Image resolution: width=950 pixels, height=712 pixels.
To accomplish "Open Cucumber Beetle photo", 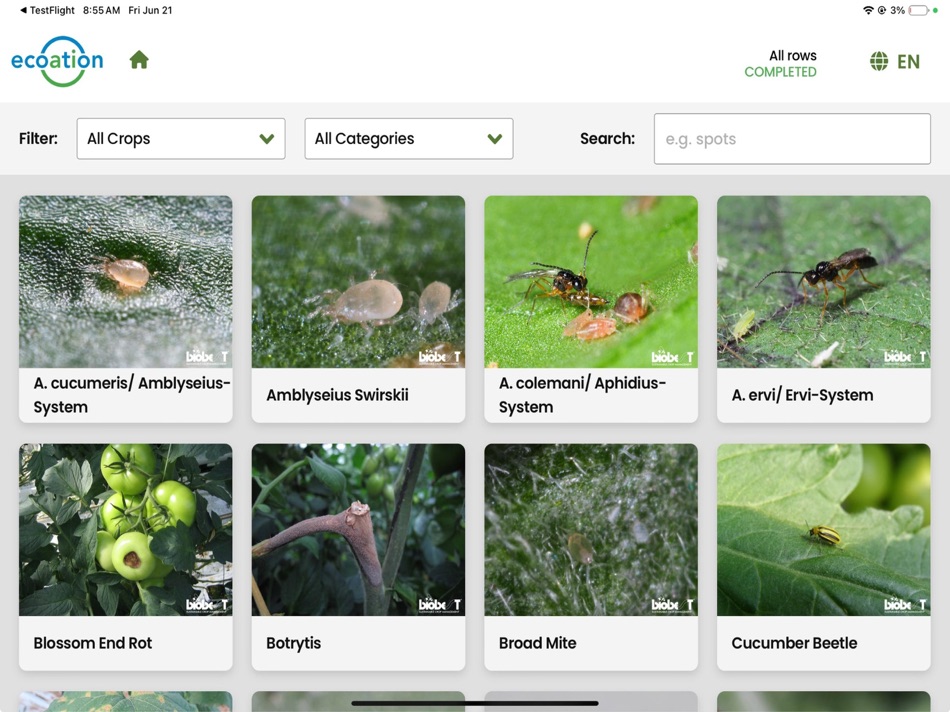I will [x=823, y=530].
